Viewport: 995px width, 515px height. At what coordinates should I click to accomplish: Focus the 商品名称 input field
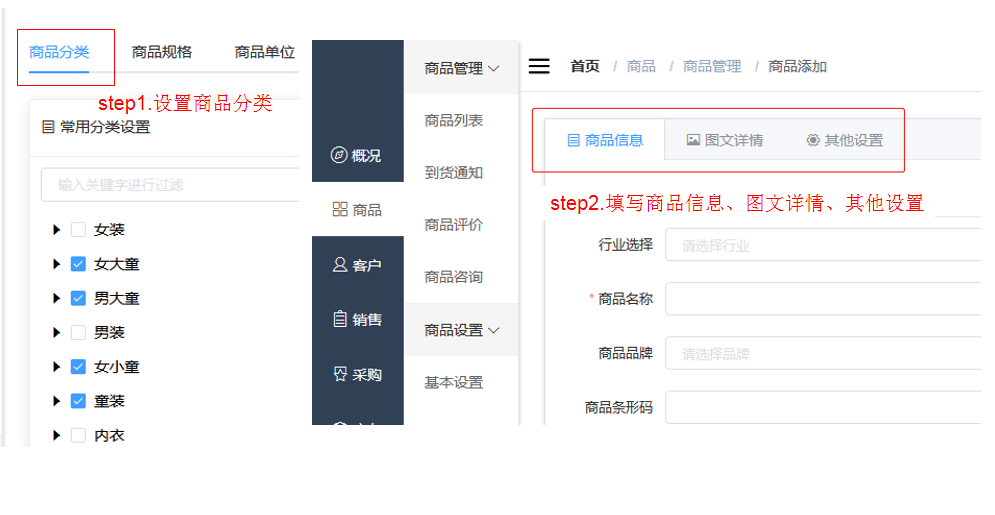[x=823, y=299]
